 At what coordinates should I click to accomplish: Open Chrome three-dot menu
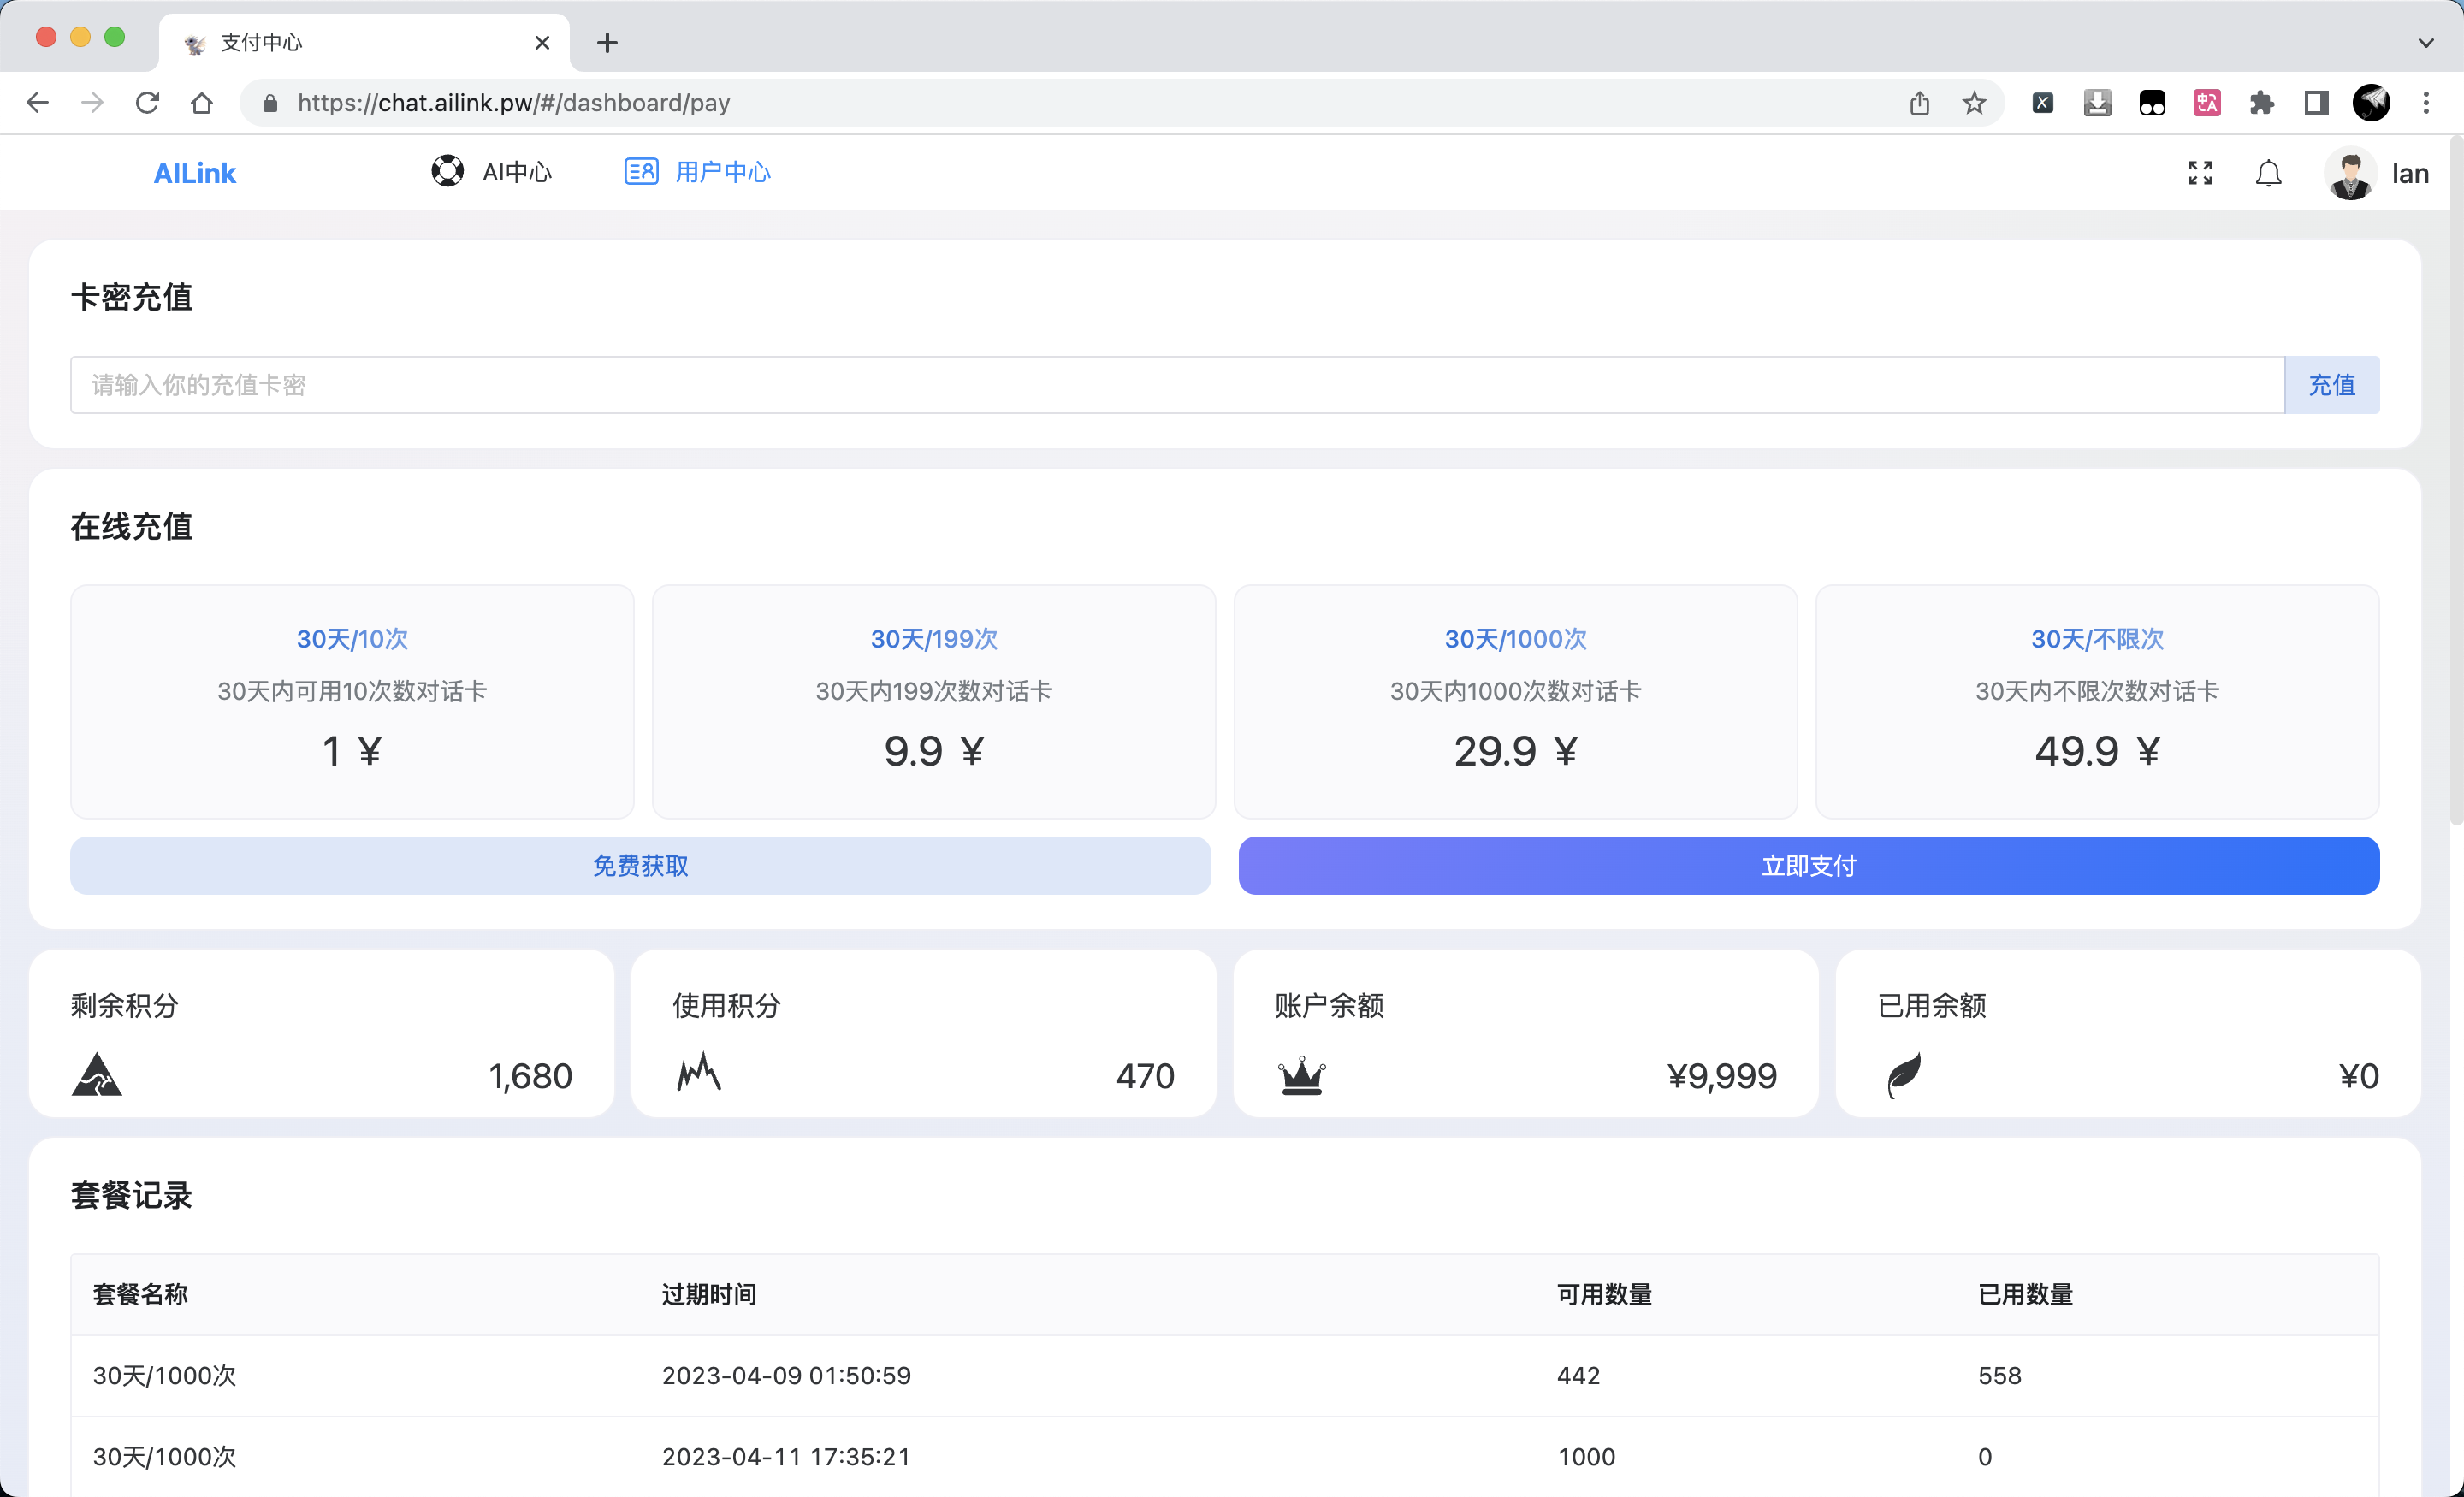click(x=2426, y=102)
